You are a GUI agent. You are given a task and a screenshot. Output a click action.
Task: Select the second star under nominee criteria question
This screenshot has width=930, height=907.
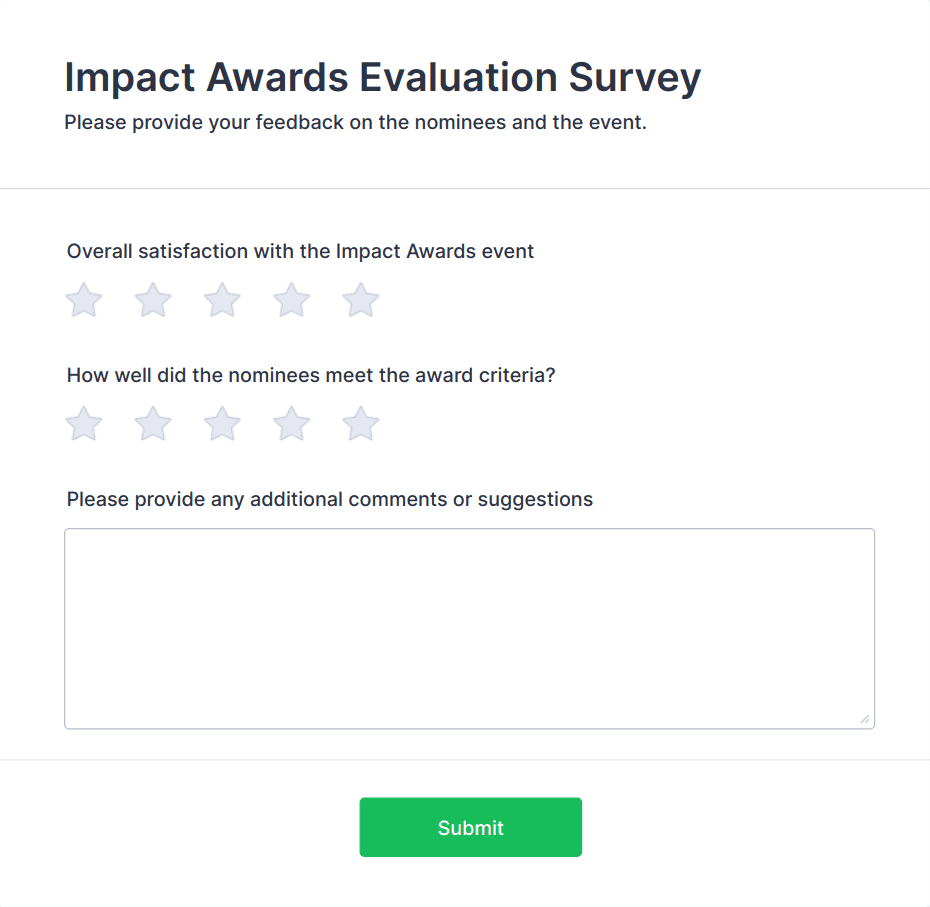[x=152, y=423]
